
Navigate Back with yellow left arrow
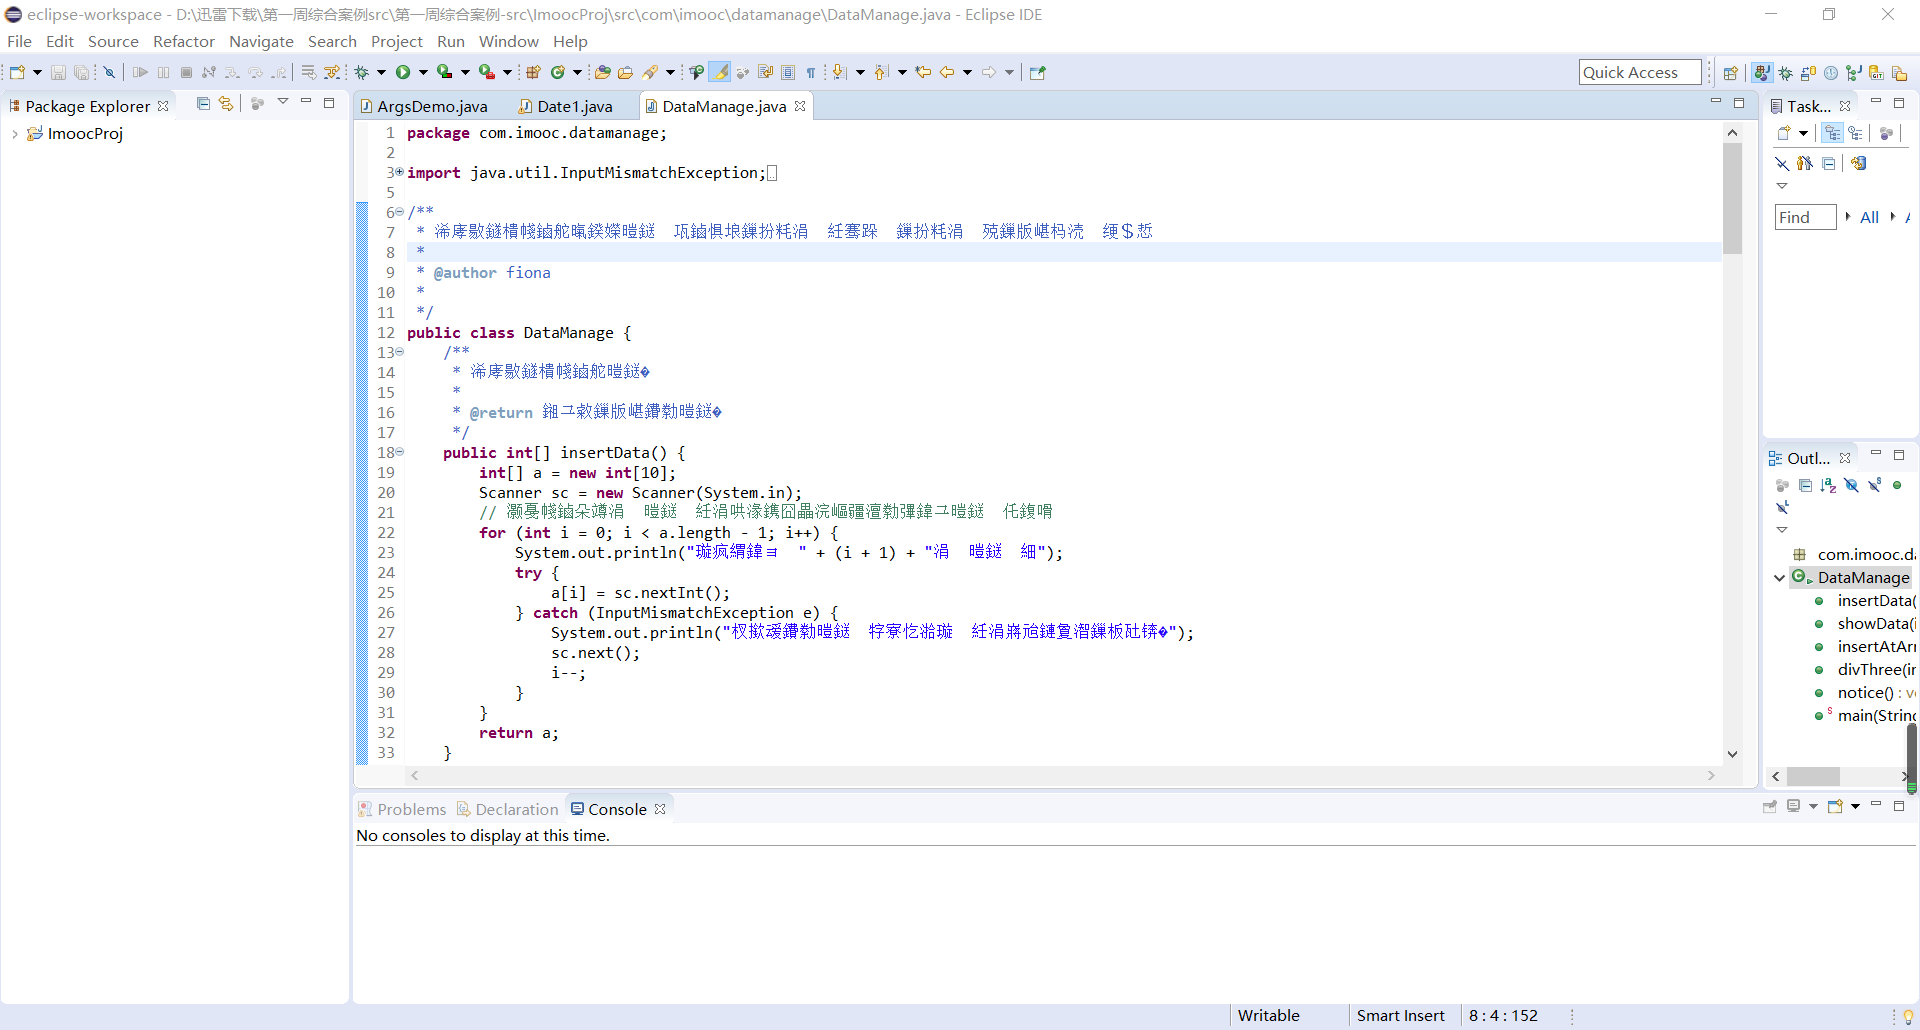pos(947,72)
